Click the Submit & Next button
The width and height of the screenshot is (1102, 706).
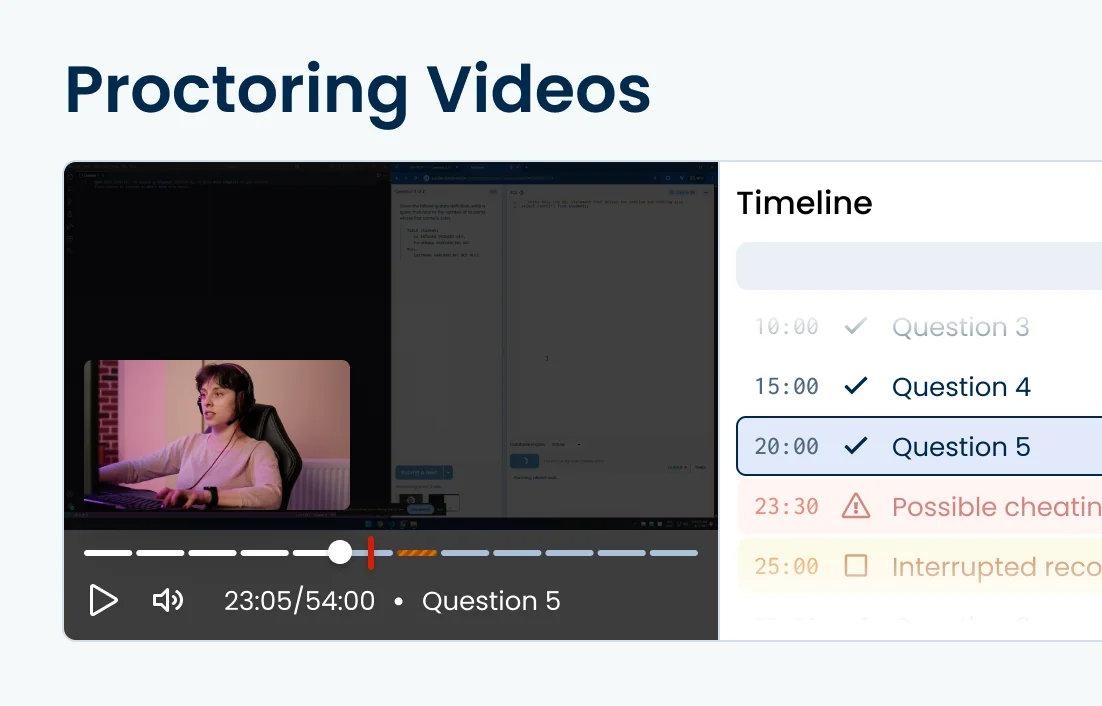coord(420,472)
